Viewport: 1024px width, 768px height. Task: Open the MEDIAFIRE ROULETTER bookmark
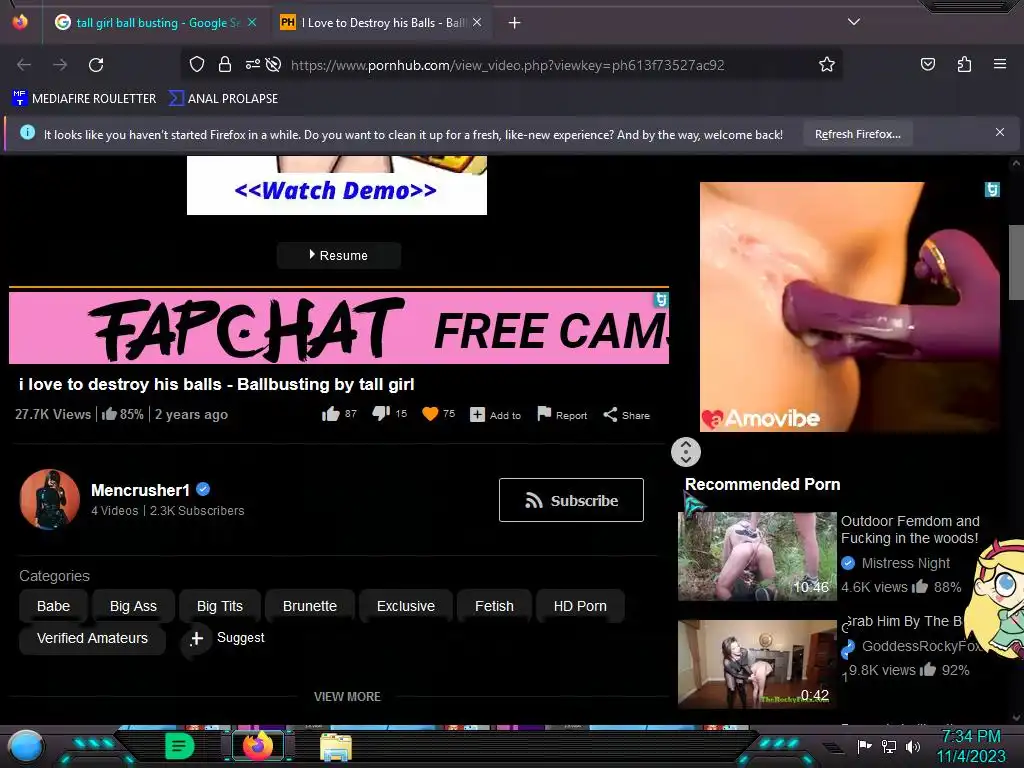pyautogui.click(x=84, y=99)
